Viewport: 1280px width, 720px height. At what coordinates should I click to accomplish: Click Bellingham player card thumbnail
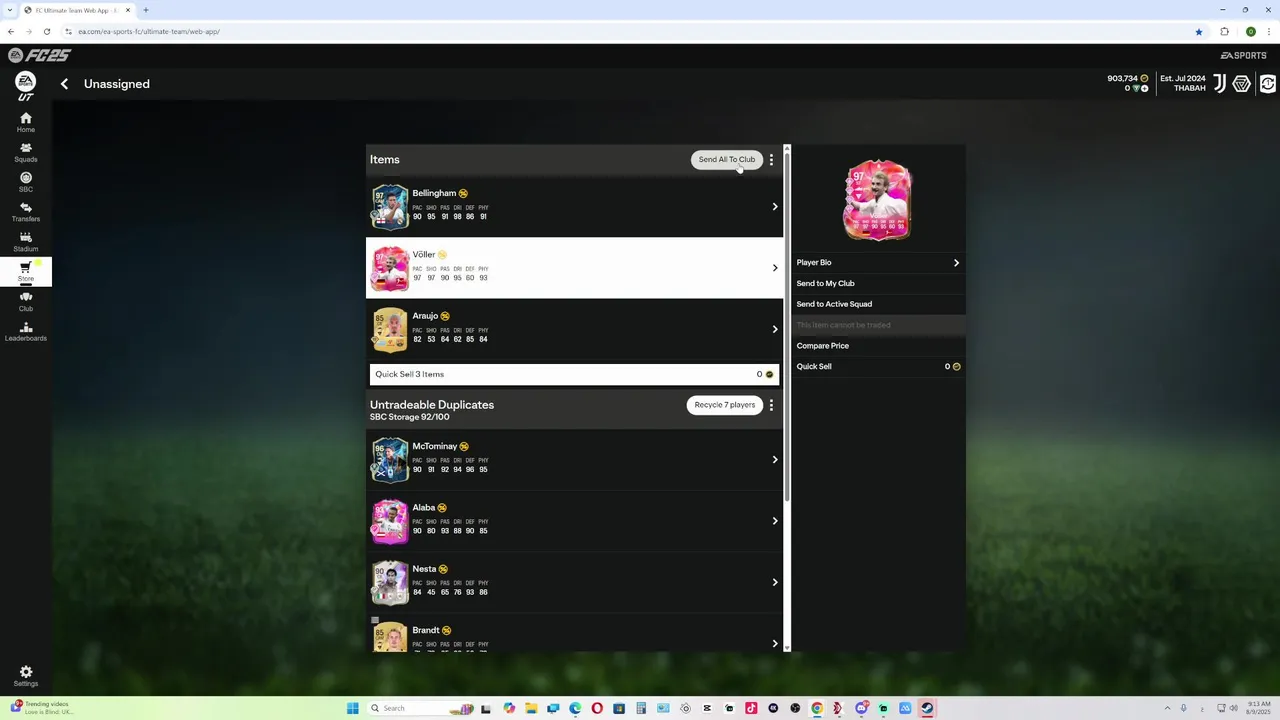pyautogui.click(x=390, y=207)
